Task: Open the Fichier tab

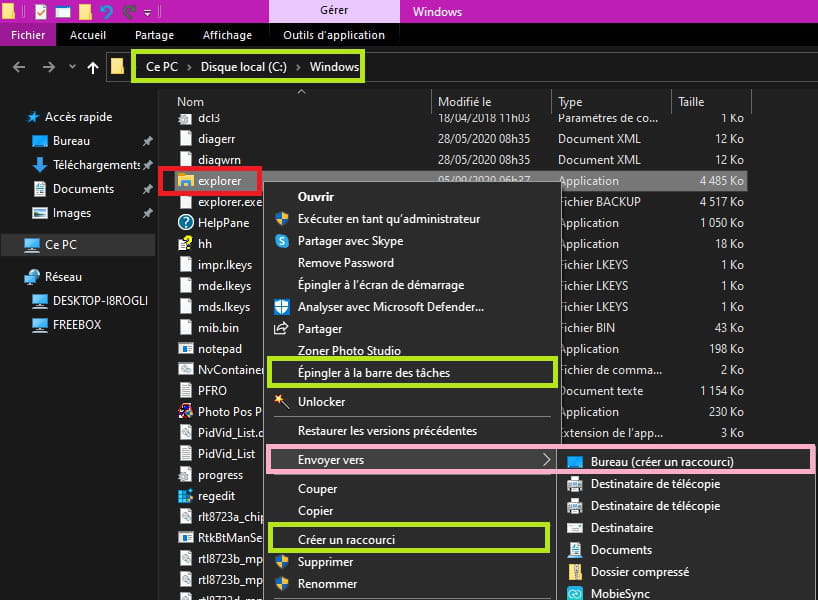Action: click(x=28, y=35)
